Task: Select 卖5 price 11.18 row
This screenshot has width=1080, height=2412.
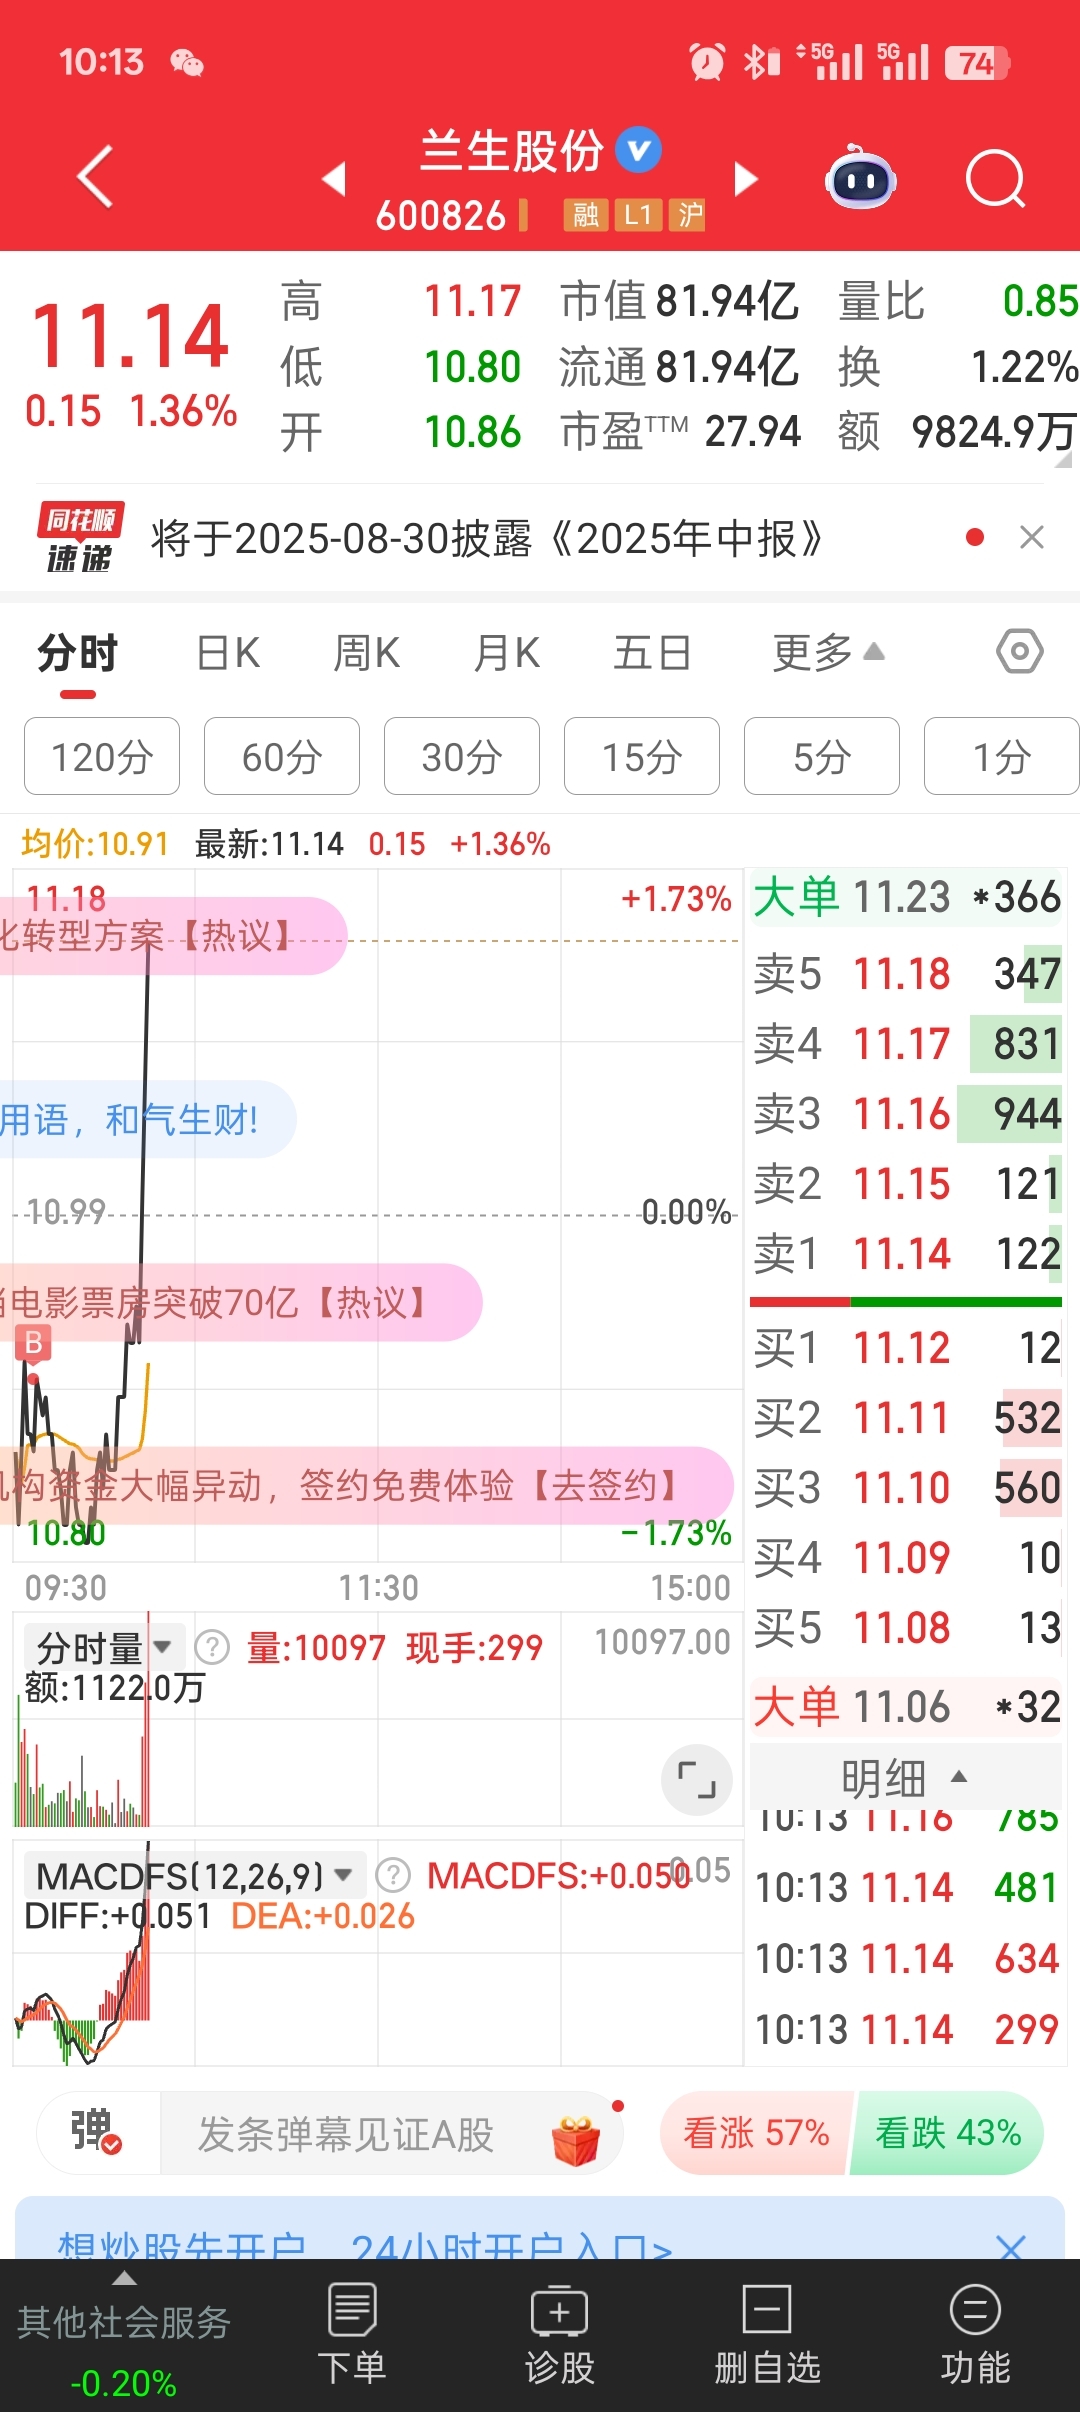Action: coord(906,973)
